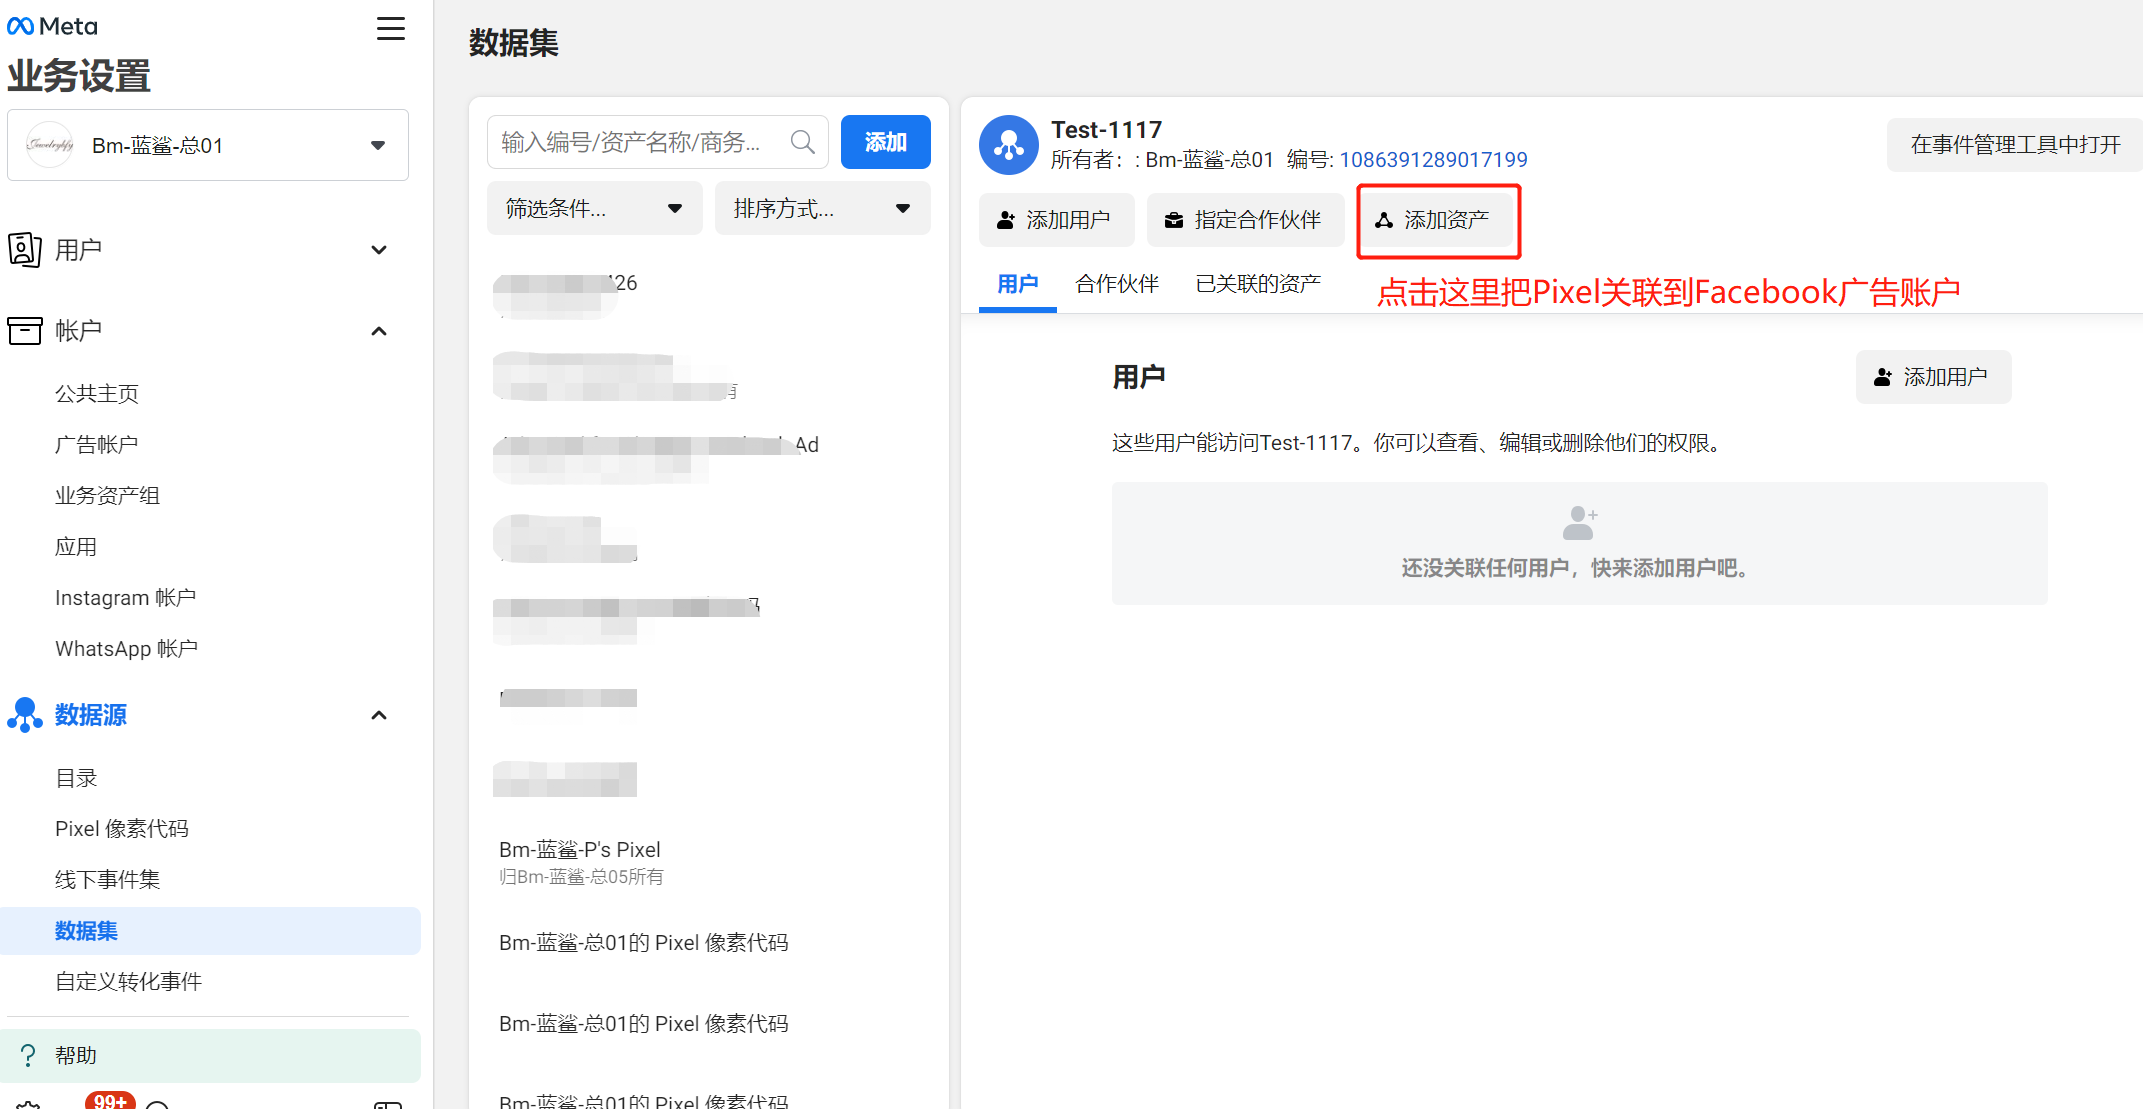Open 应用 in the sidebar
Image resolution: width=2143 pixels, height=1109 pixels.
click(76, 546)
